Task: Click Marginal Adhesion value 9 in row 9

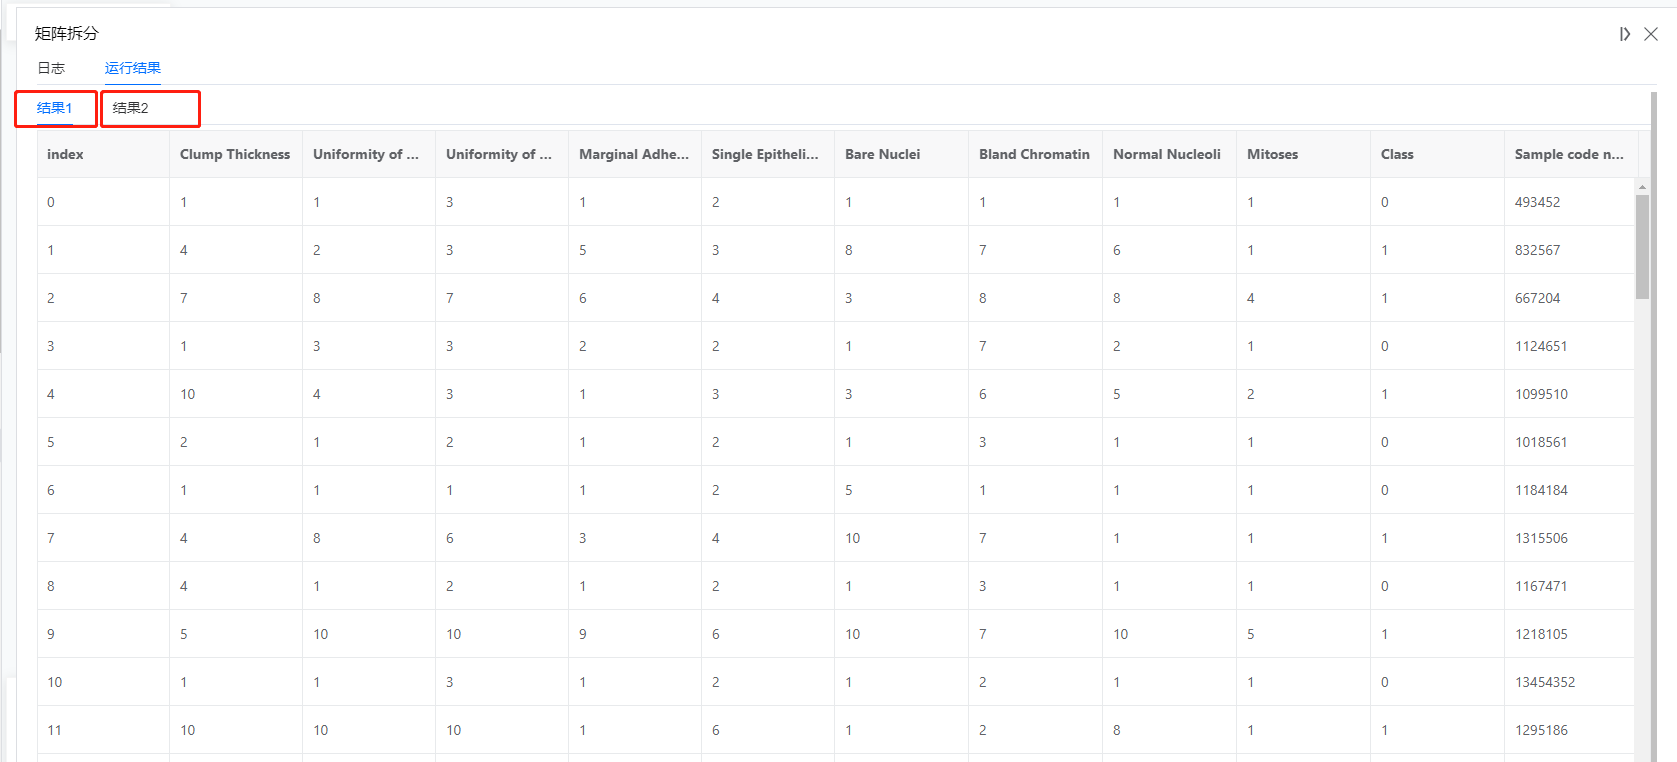Action: click(583, 634)
